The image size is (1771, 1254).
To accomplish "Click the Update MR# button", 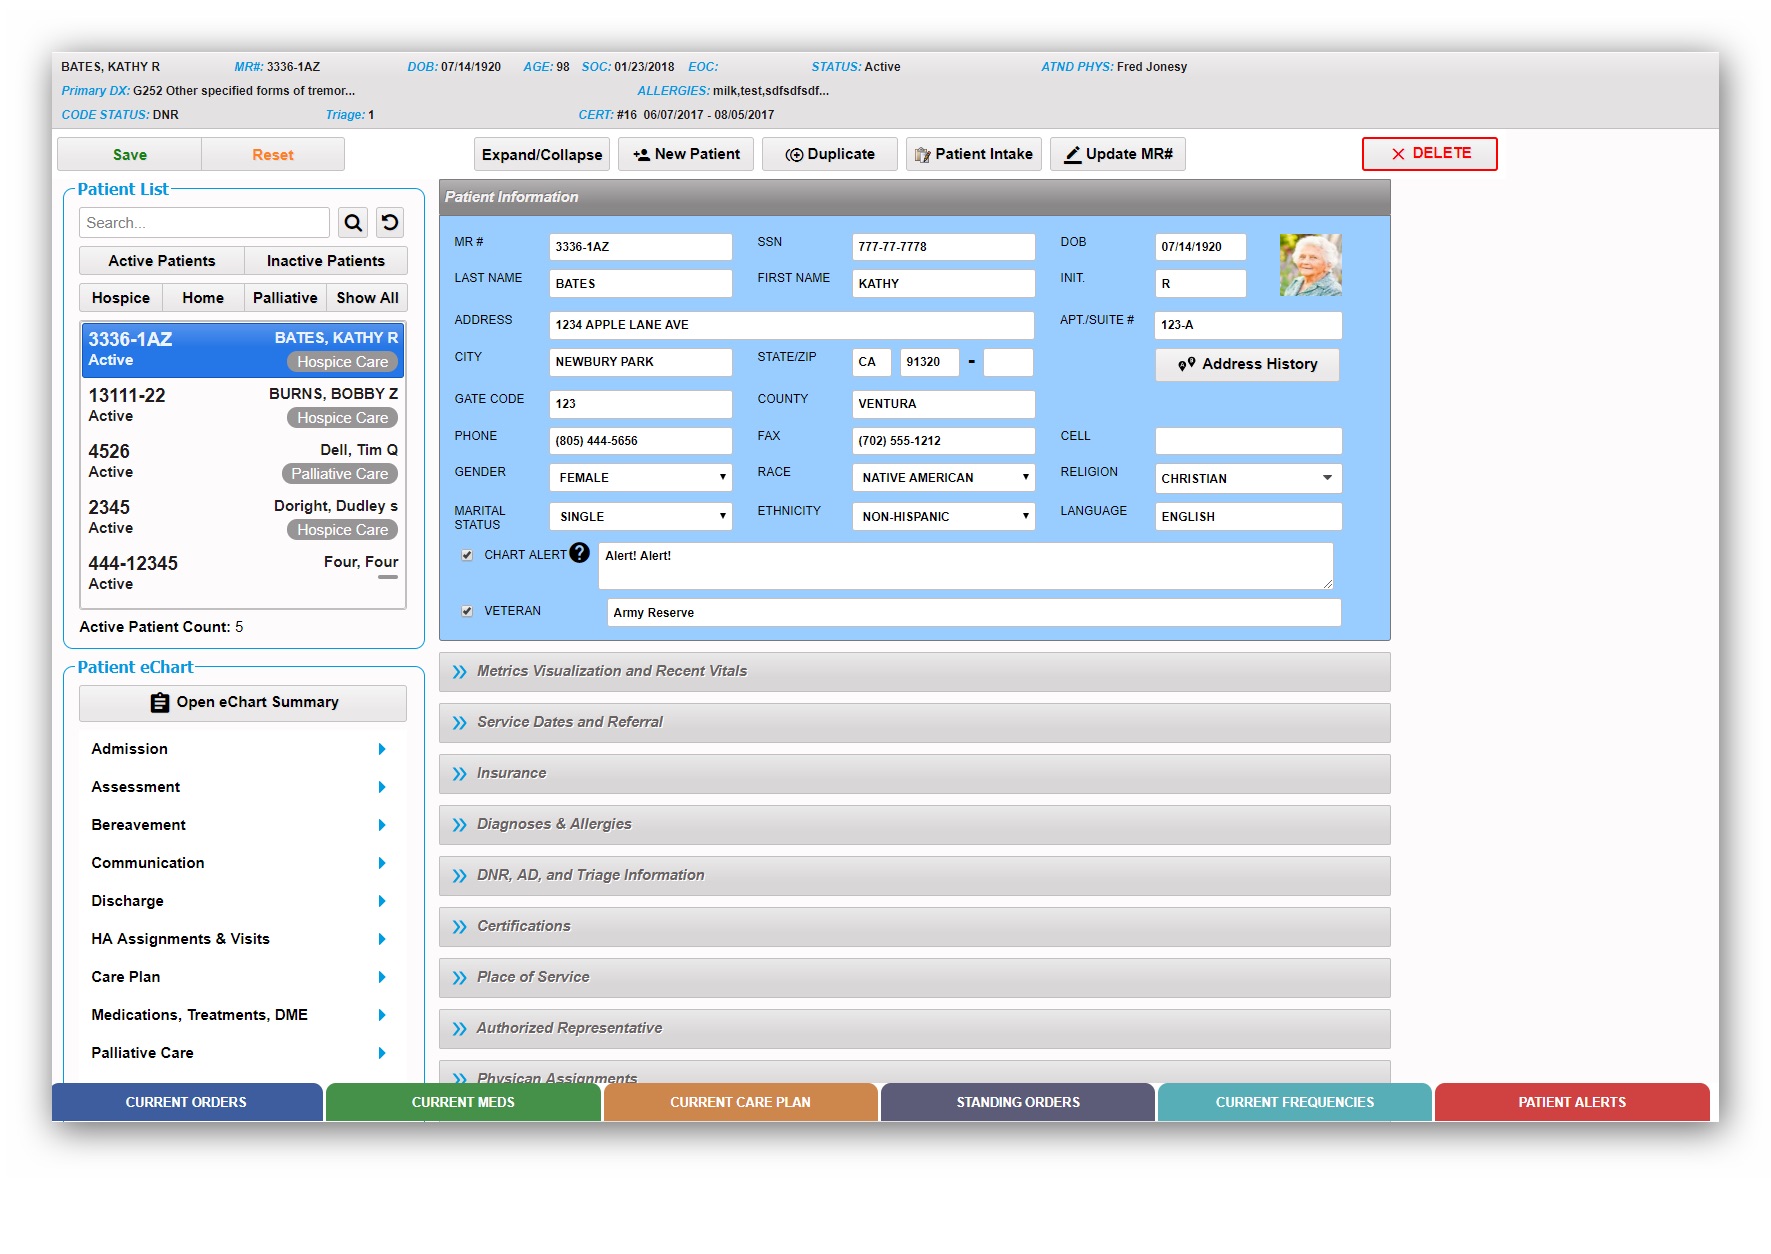I will (1118, 154).
